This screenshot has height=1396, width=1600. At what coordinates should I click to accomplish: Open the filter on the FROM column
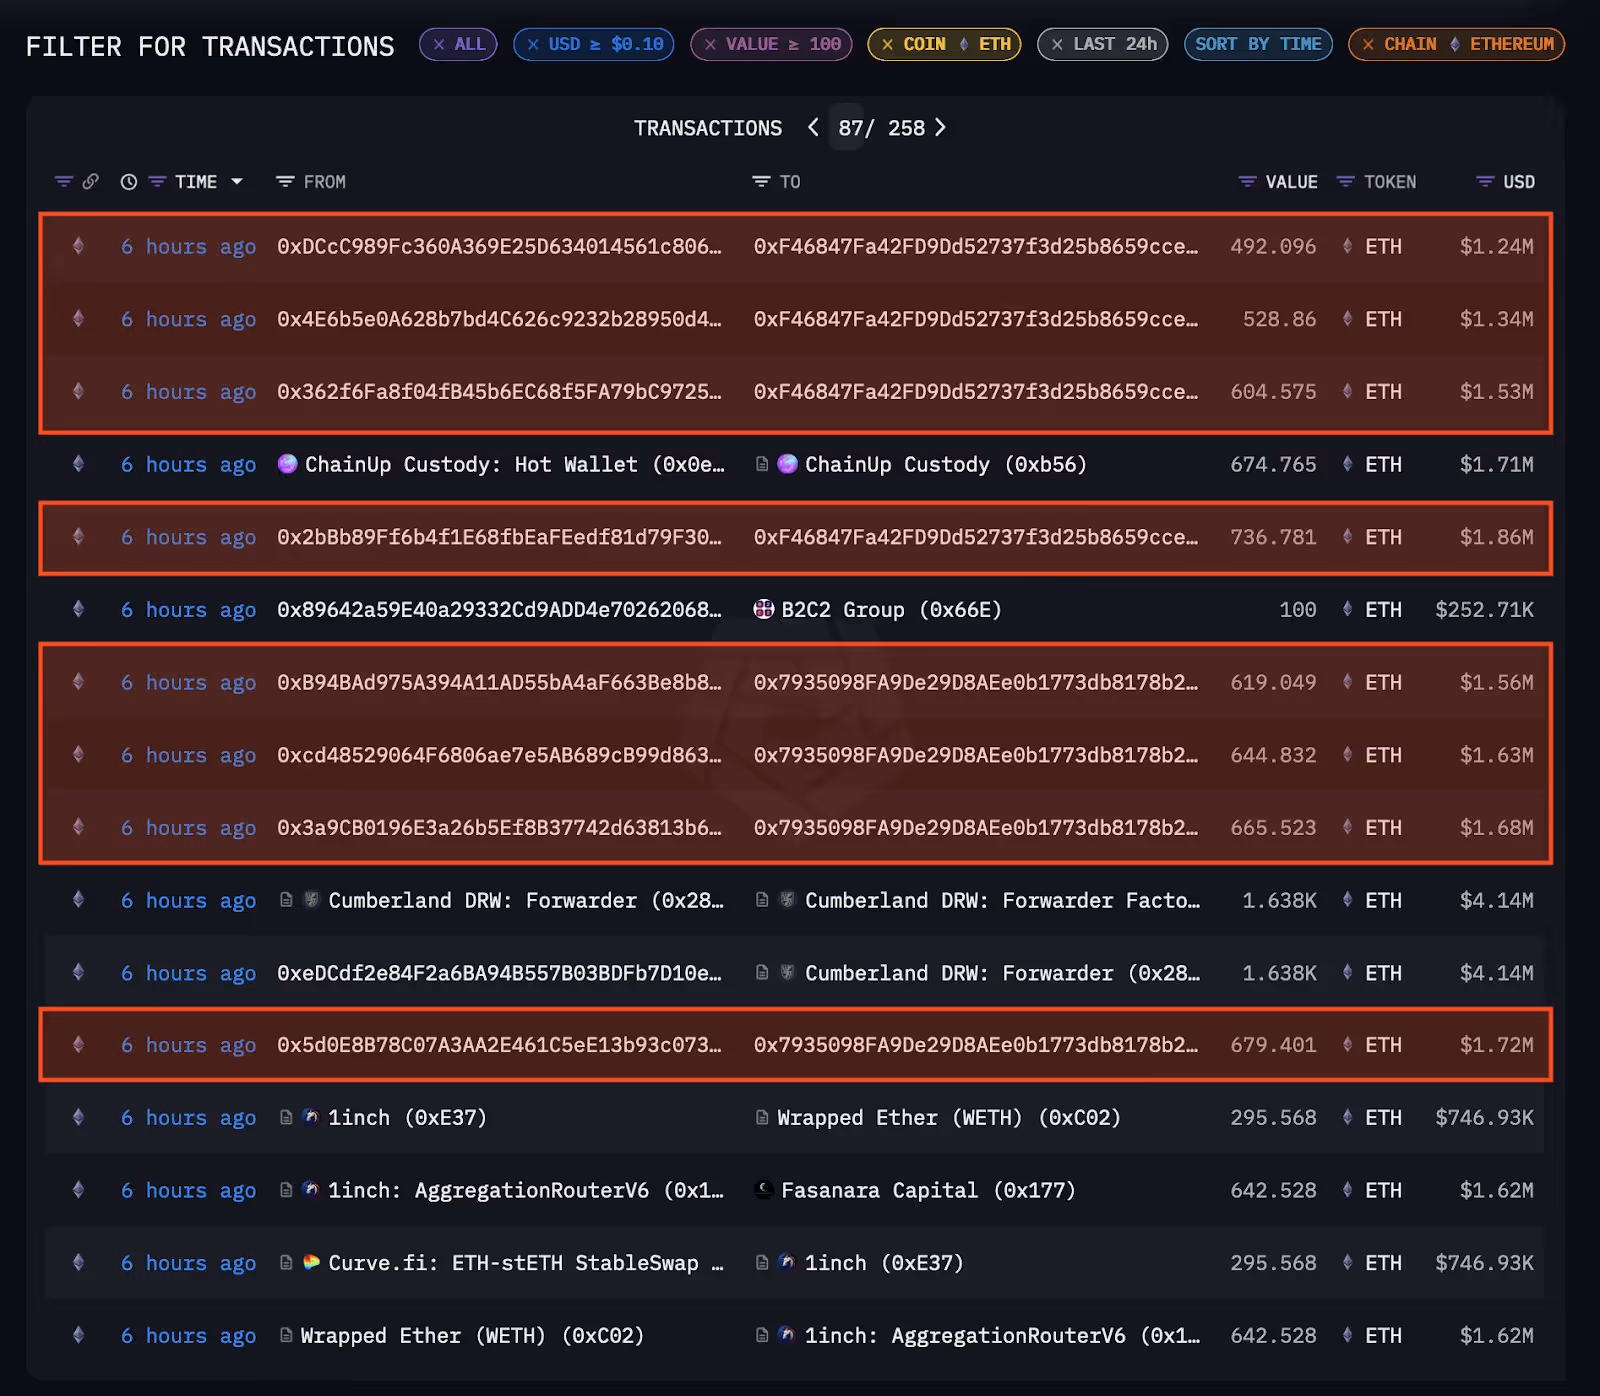click(285, 182)
